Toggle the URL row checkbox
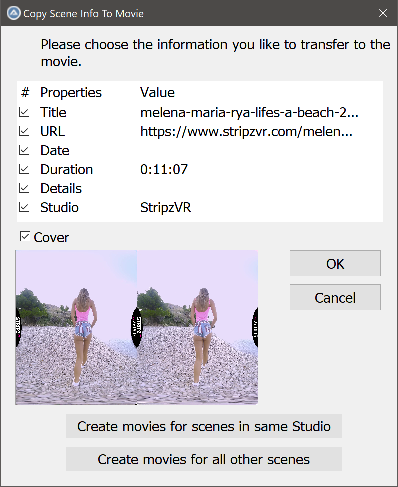 (x=24, y=131)
